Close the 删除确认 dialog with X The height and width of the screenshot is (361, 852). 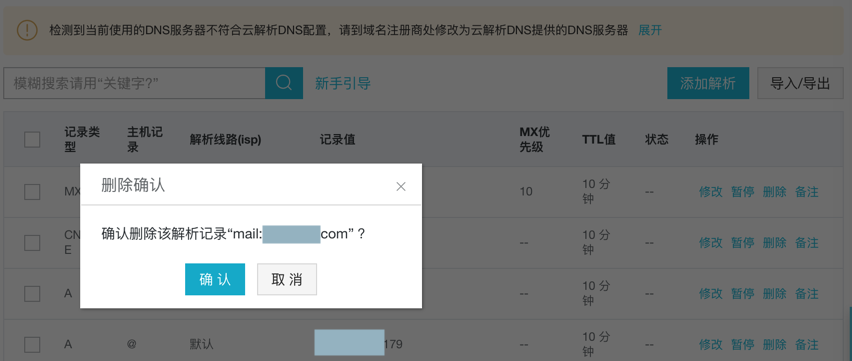pos(401,186)
